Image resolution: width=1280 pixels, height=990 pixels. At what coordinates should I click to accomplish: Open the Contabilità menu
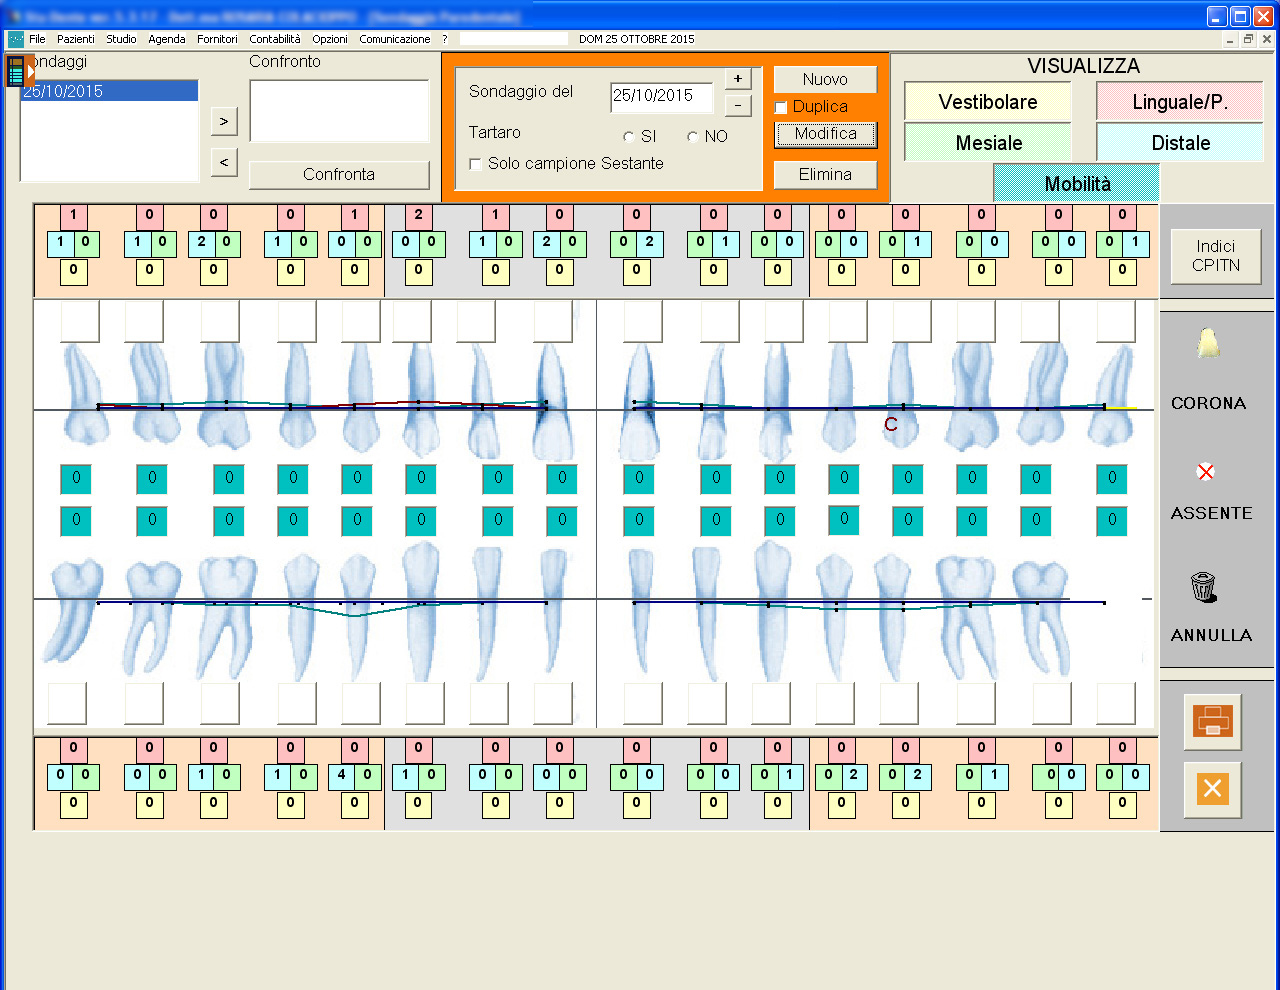(275, 39)
